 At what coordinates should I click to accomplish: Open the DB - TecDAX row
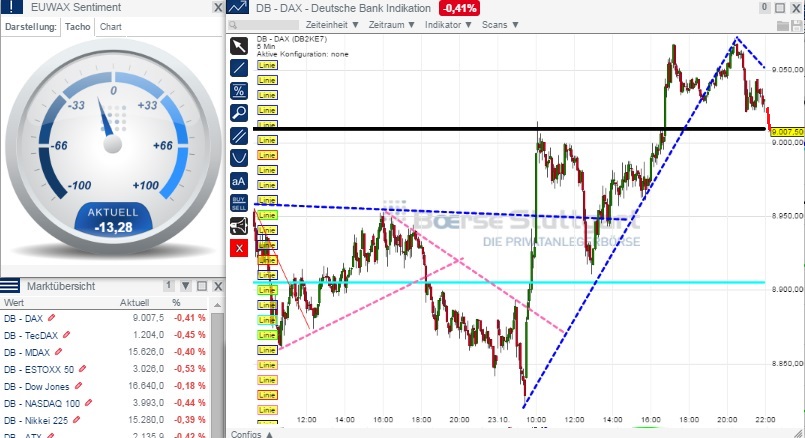tap(105, 335)
